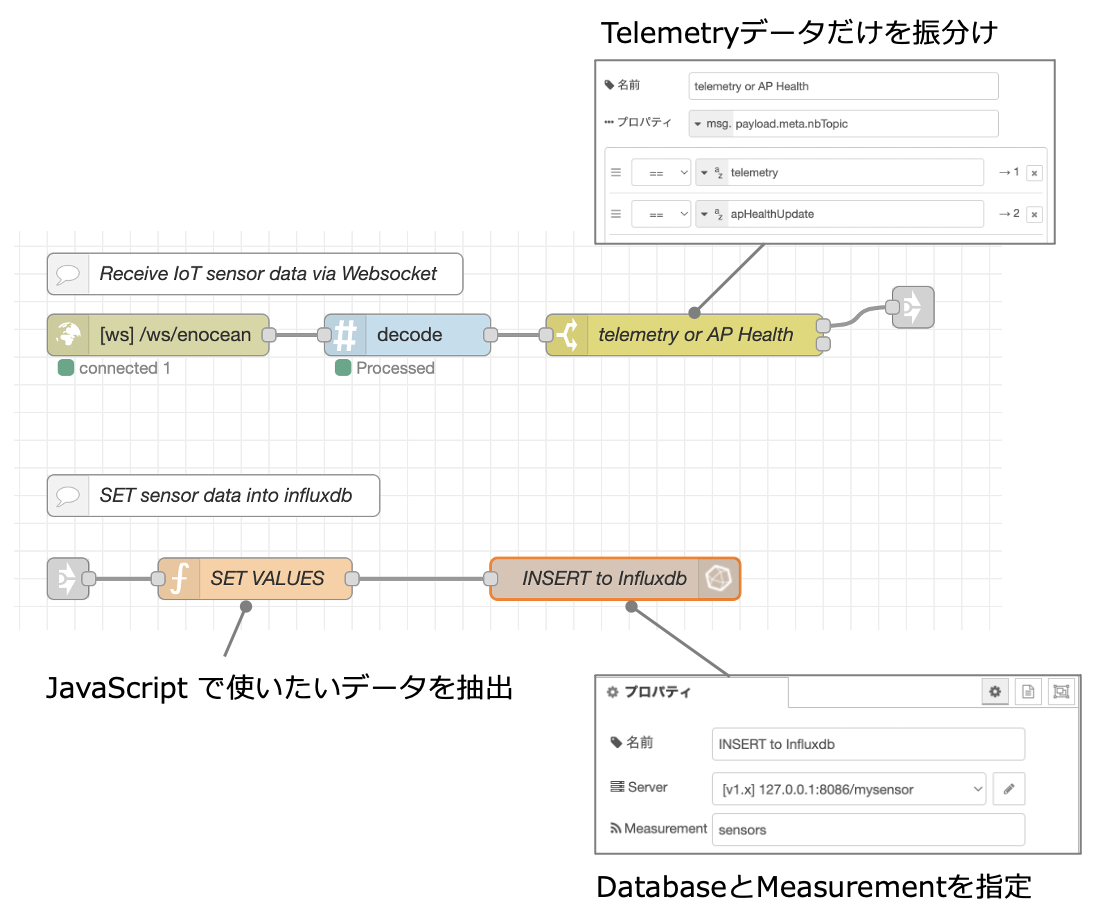Delete the telemetry rule with x button

[x=1034, y=173]
